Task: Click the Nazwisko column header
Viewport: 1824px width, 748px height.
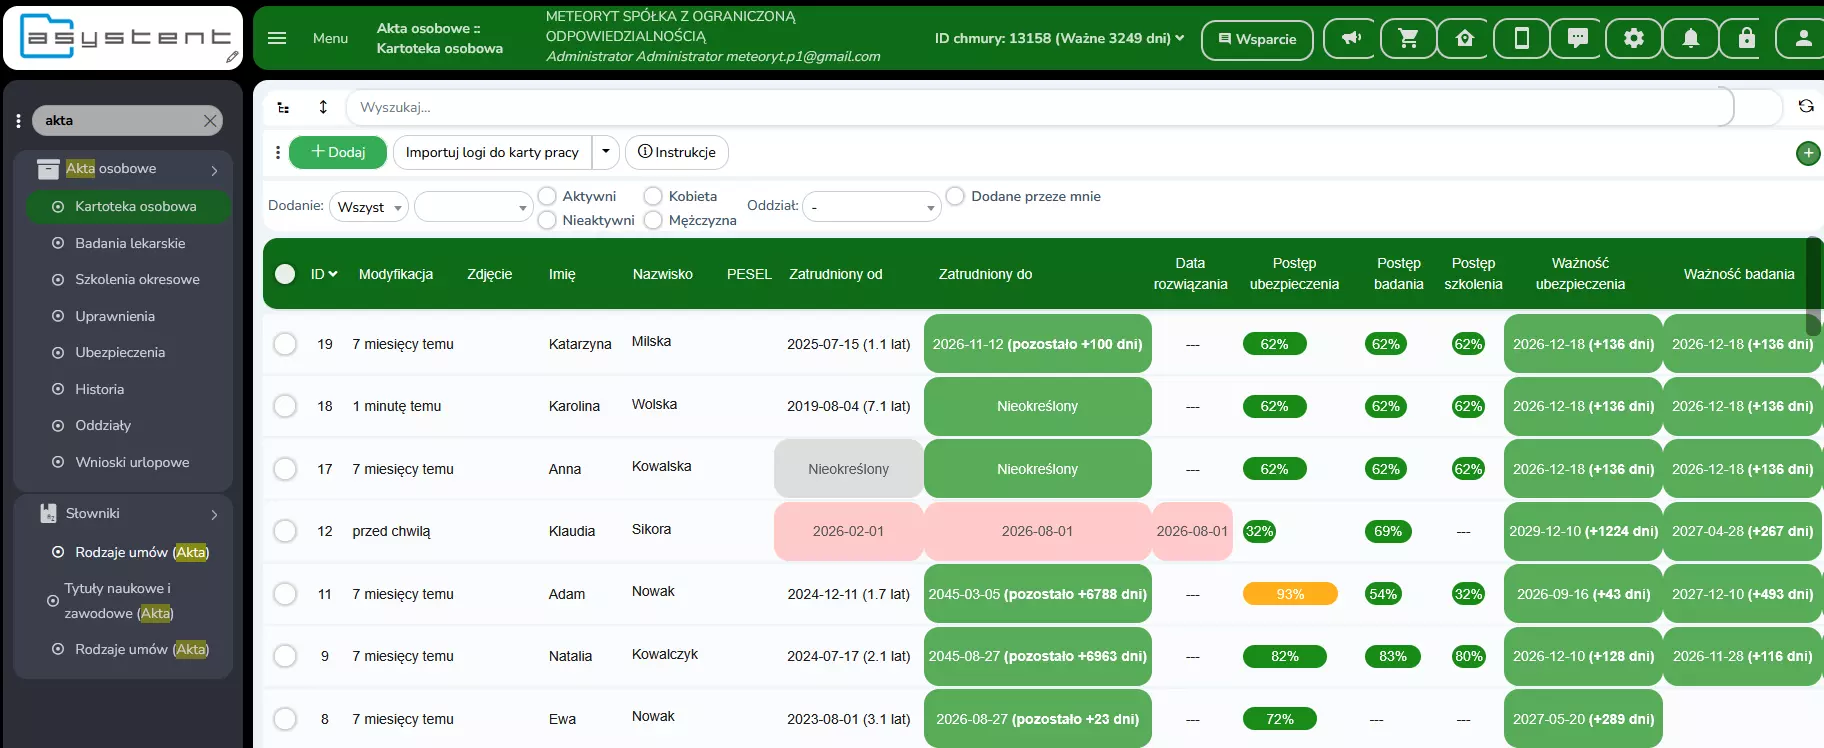Action: click(663, 274)
